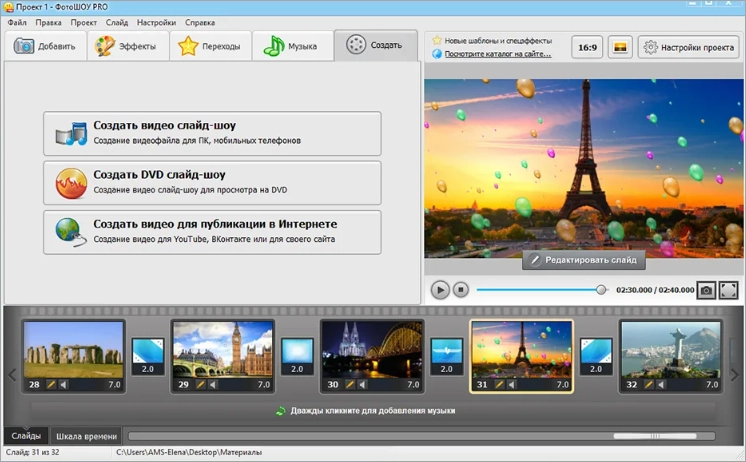746x462 pixels.
Task: Open the Слайд menu
Action: pos(116,22)
